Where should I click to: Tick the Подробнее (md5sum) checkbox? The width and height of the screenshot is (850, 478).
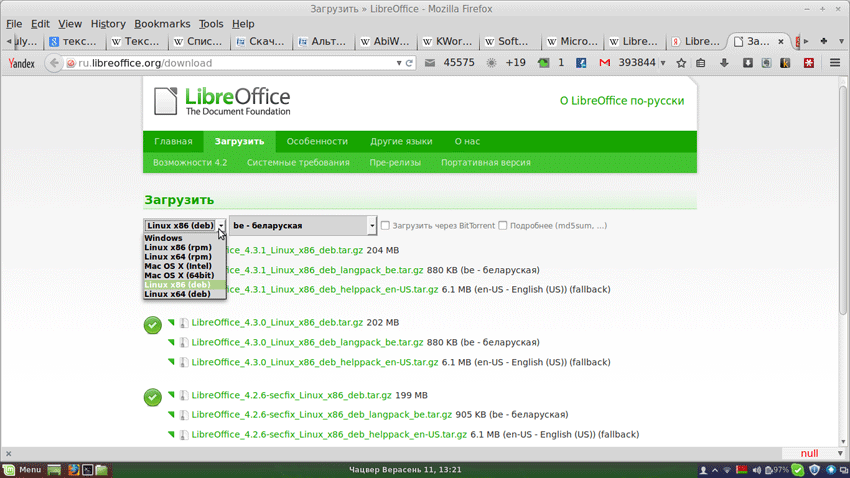point(503,226)
